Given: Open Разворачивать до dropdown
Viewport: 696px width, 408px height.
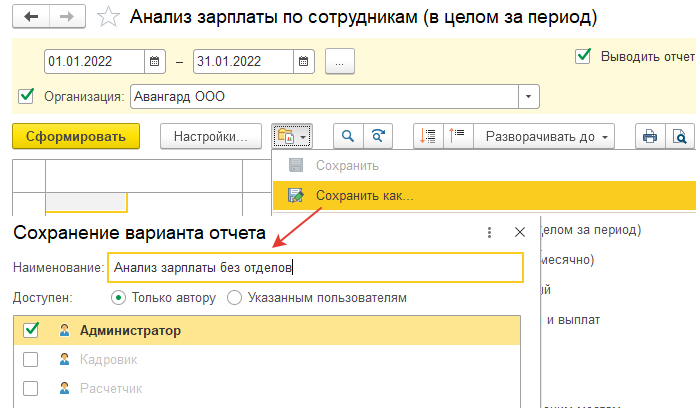Looking at the screenshot, I should click(x=544, y=136).
